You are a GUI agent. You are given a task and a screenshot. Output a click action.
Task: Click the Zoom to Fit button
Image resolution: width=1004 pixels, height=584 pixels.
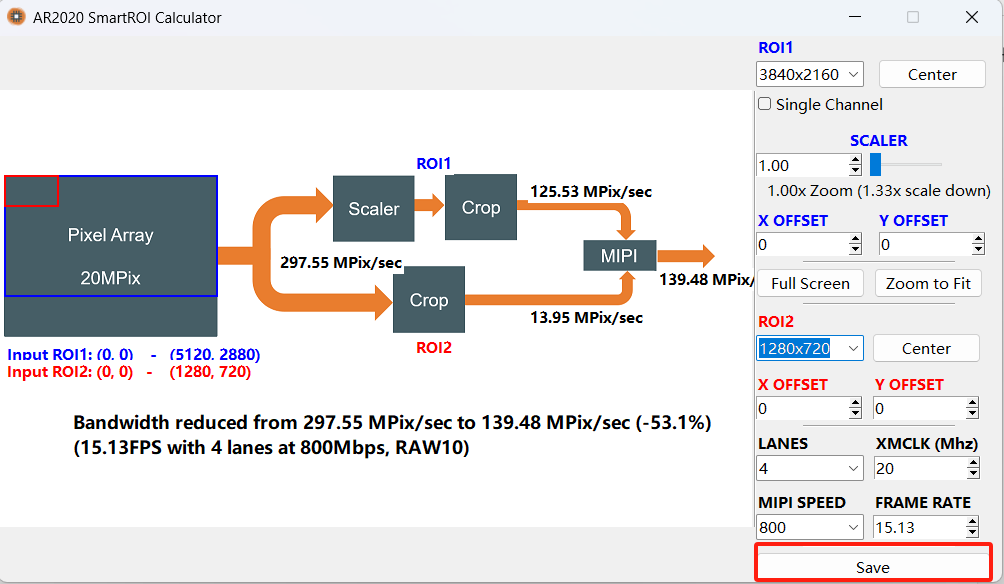pyautogui.click(x=928, y=284)
